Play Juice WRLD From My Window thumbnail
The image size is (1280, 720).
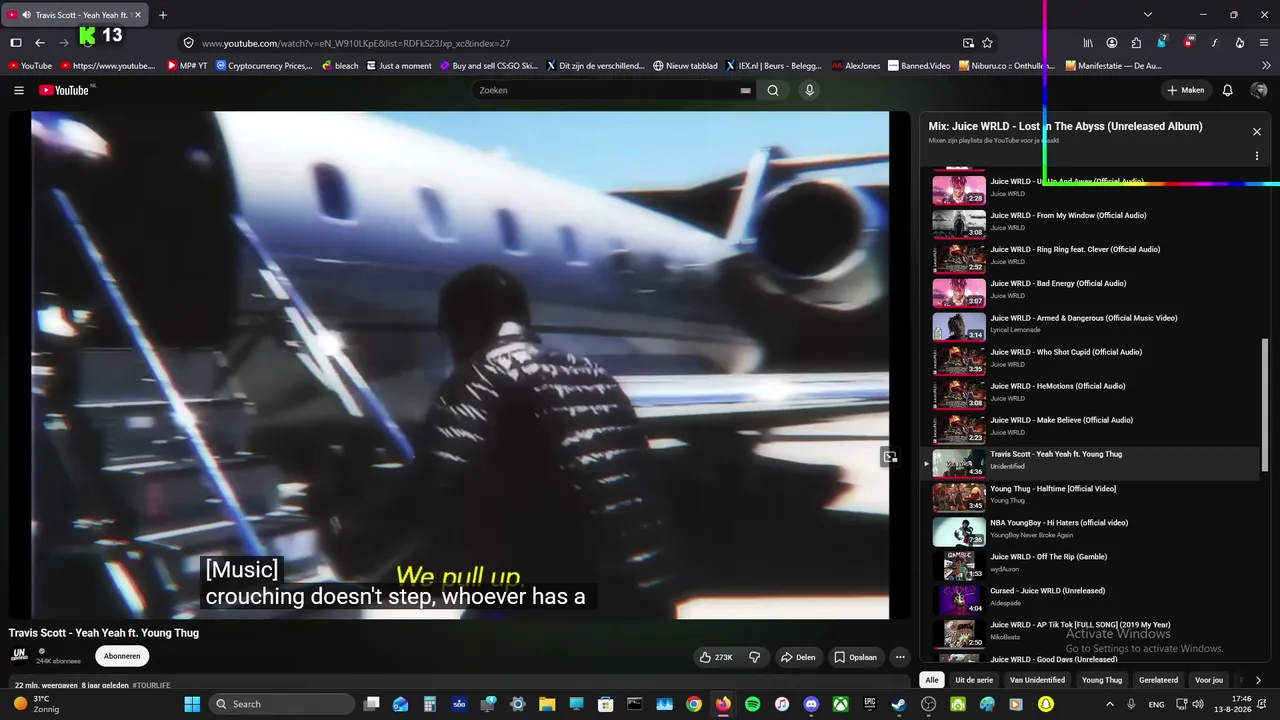[959, 224]
